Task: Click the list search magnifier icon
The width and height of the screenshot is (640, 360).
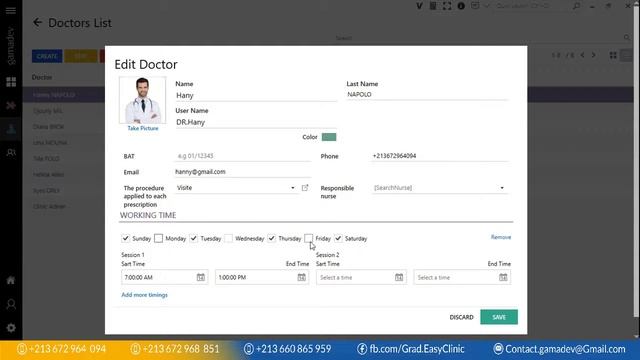Action: coord(627,38)
